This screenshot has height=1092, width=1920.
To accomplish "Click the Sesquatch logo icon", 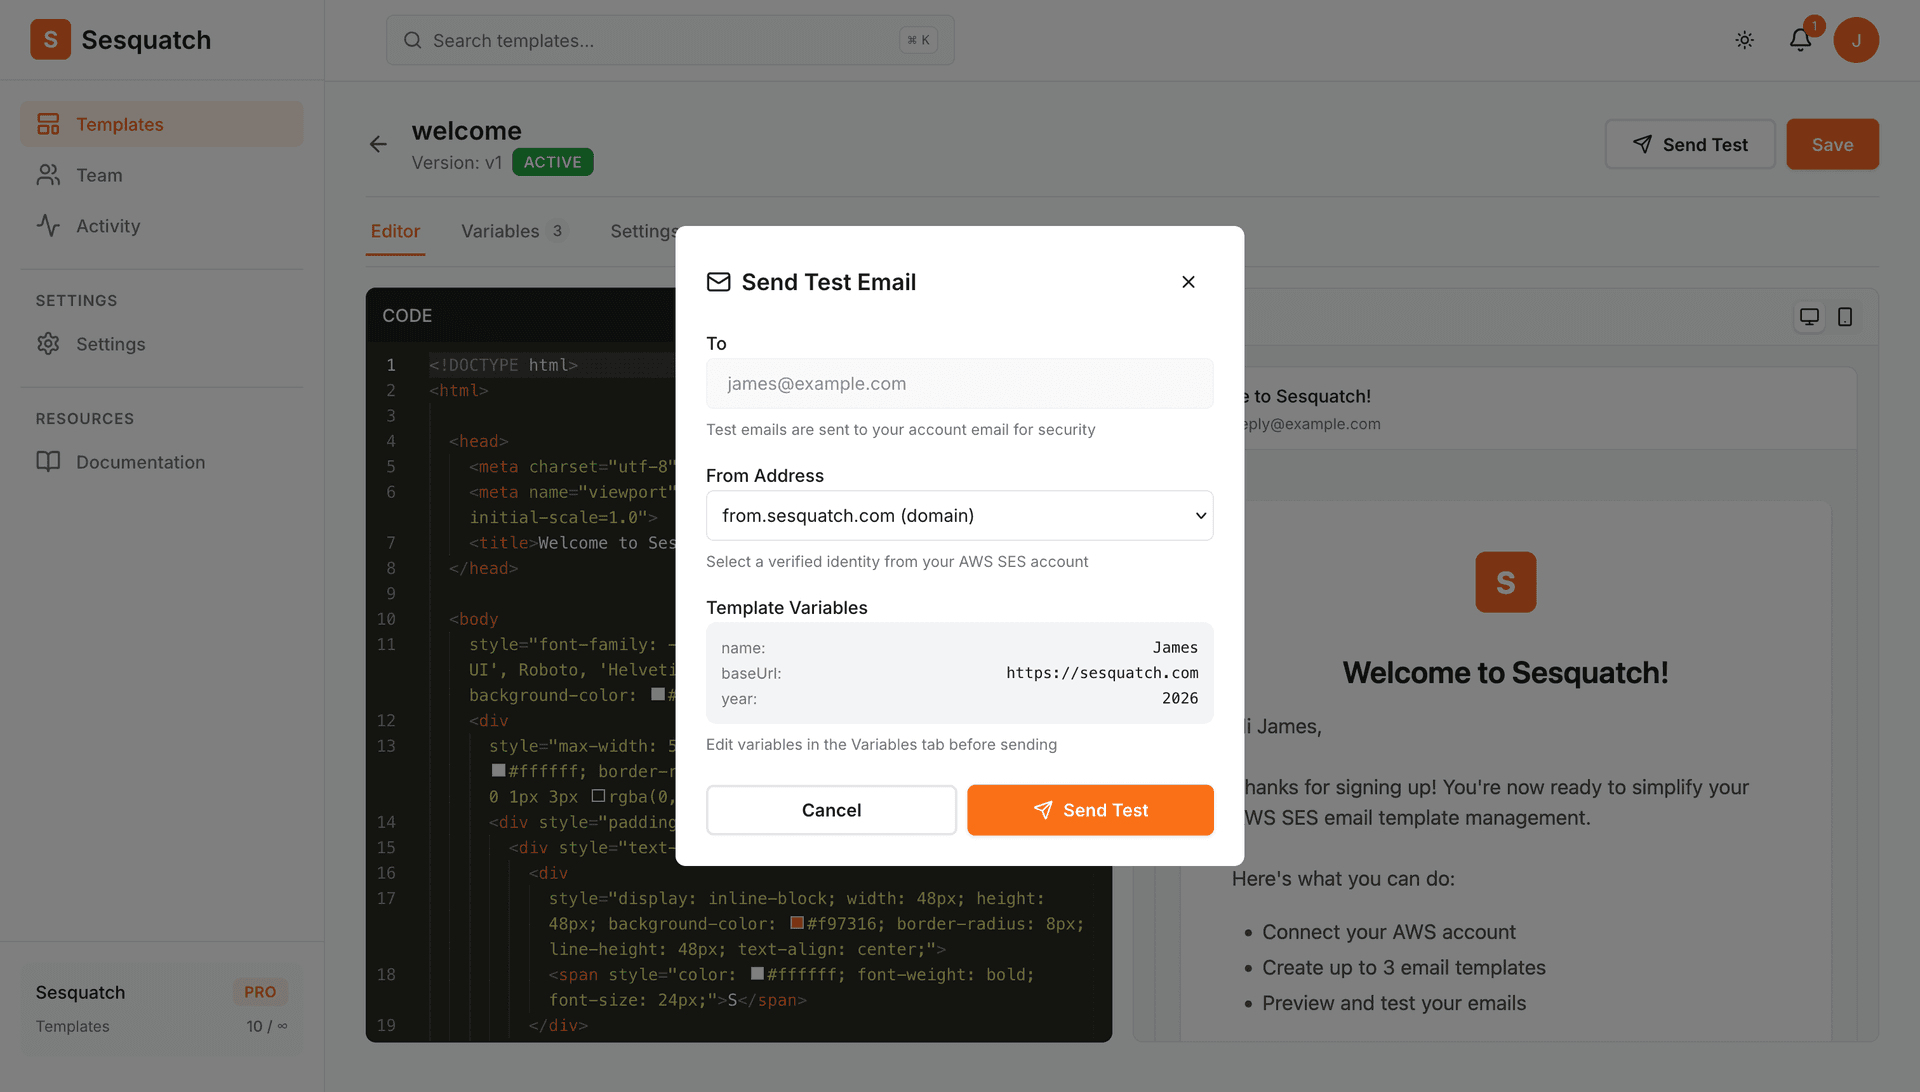I will point(50,39).
